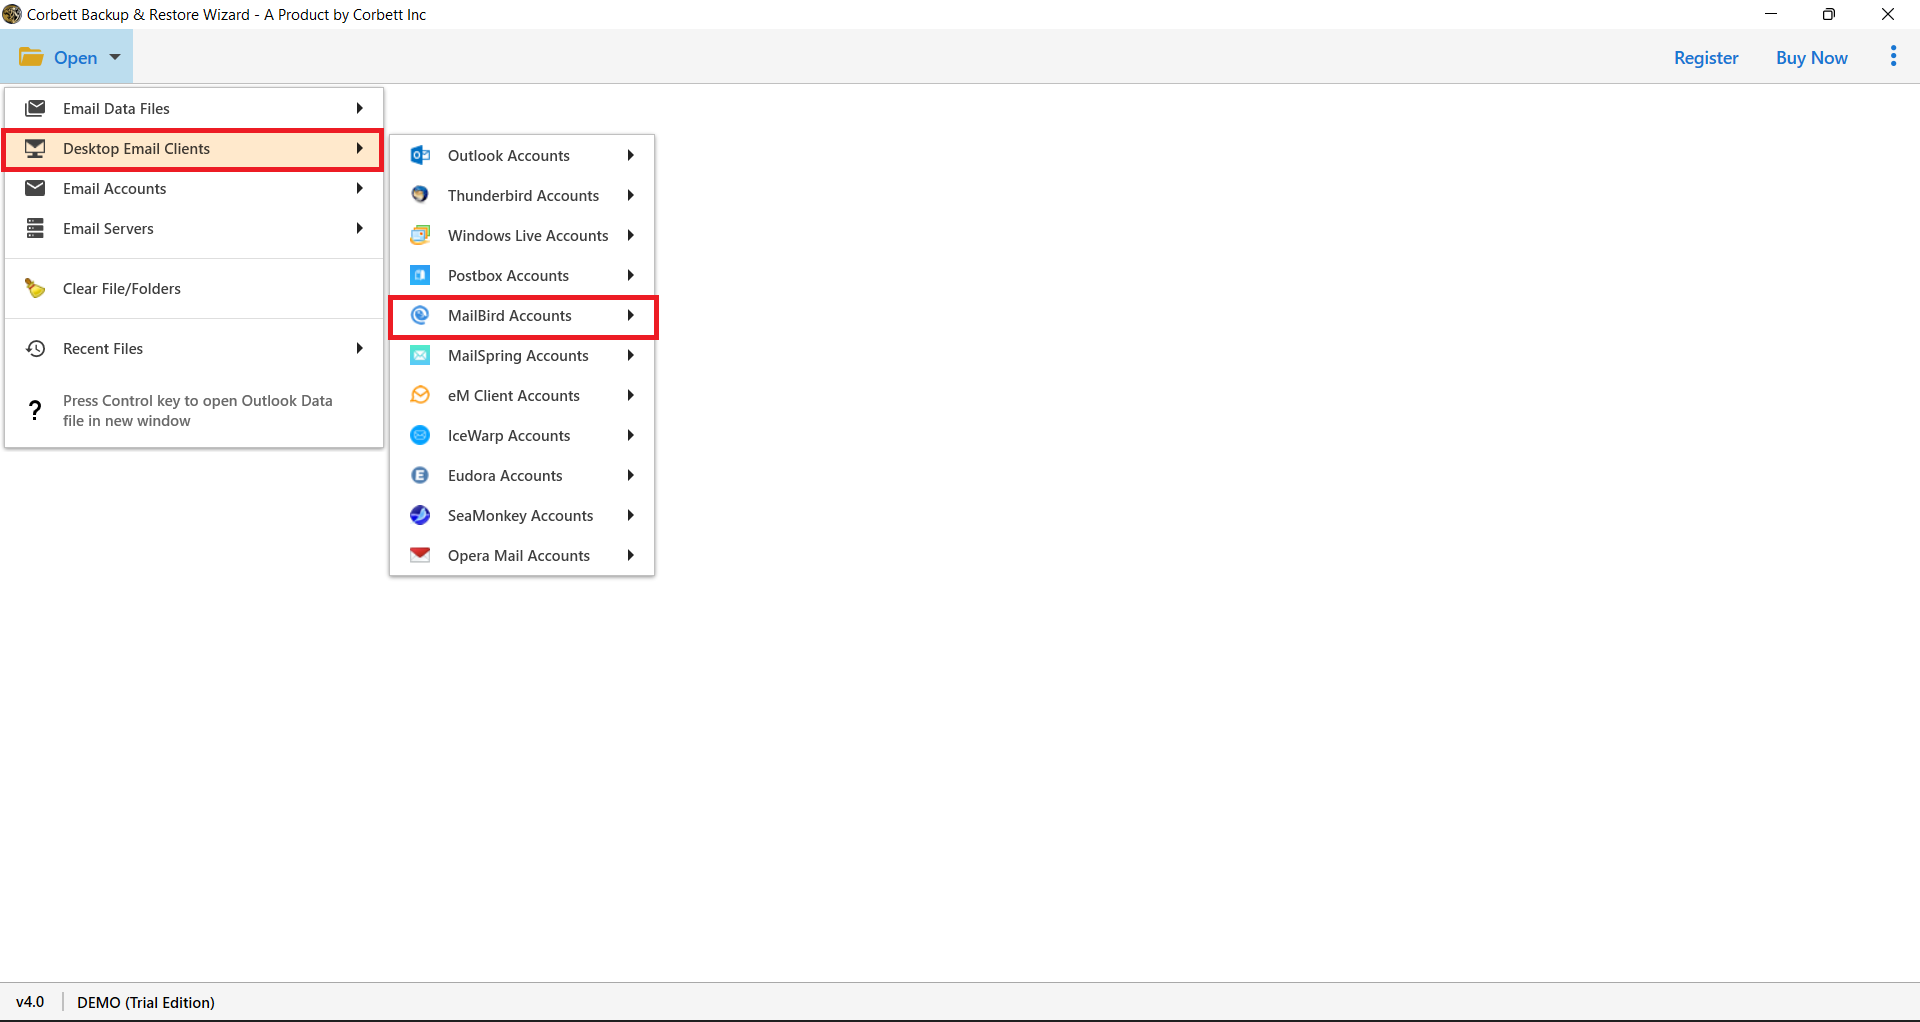1920x1022 pixels.
Task: Select Opera Mail Accounts from the submenu
Action: (x=522, y=555)
